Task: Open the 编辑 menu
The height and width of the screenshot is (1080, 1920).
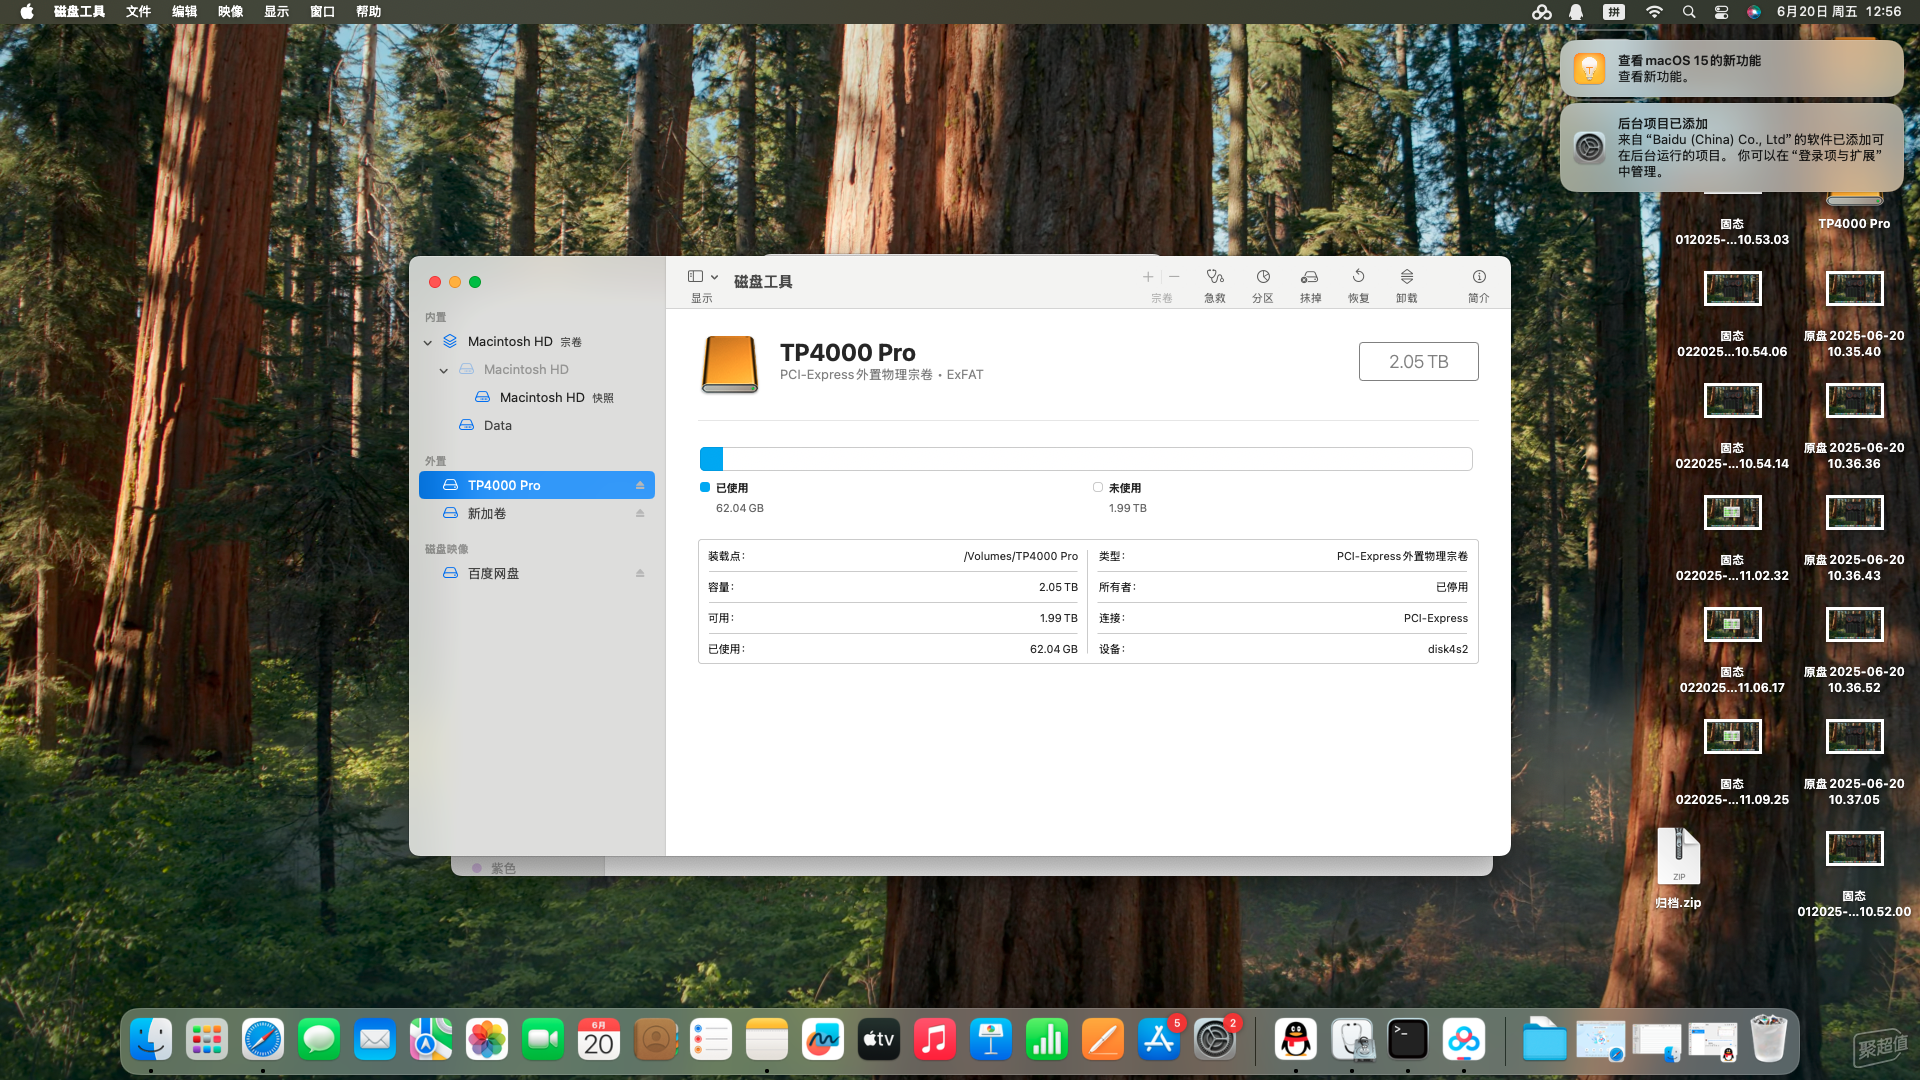Action: click(x=184, y=12)
